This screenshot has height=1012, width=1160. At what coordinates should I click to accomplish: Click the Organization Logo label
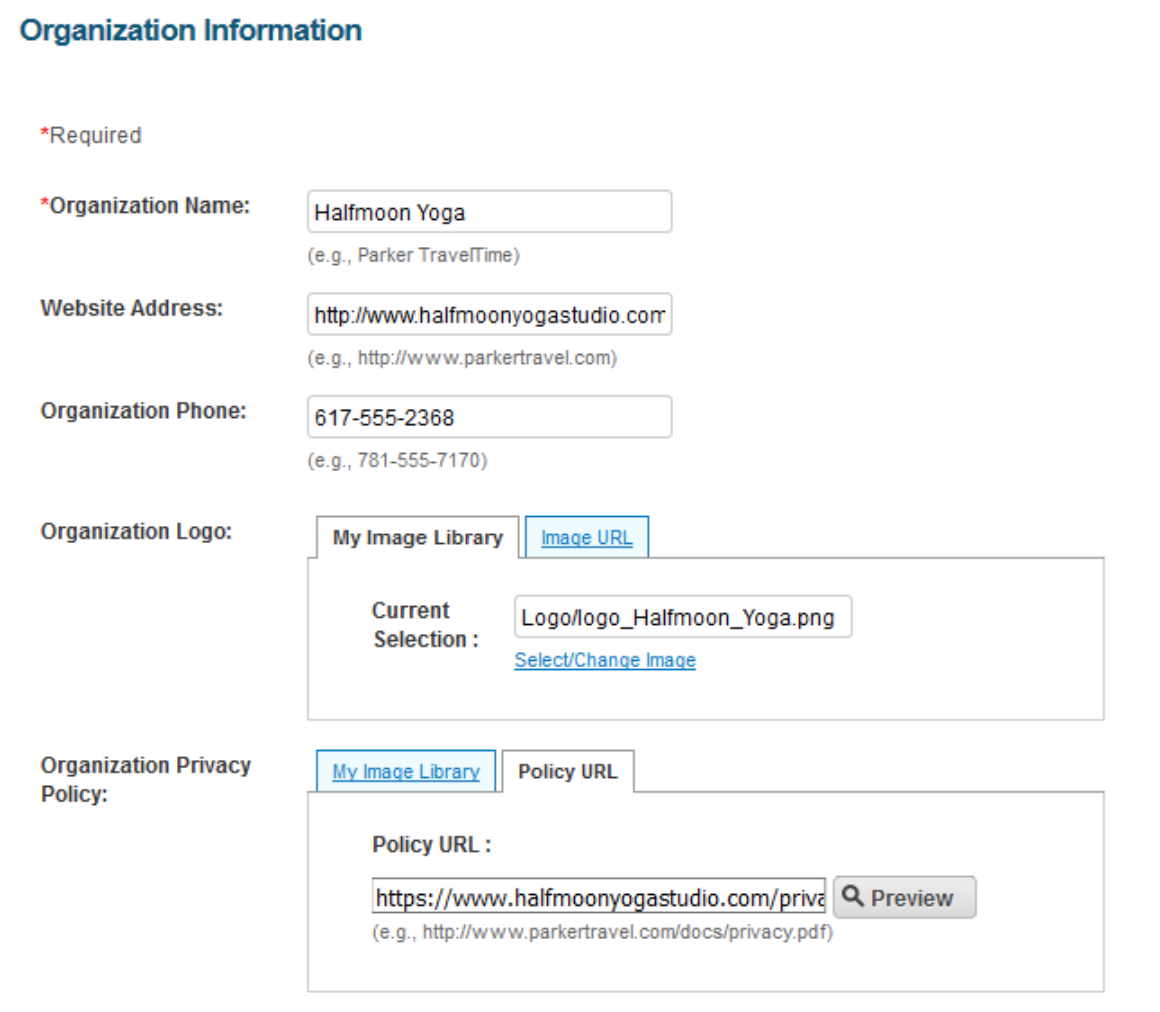[136, 531]
